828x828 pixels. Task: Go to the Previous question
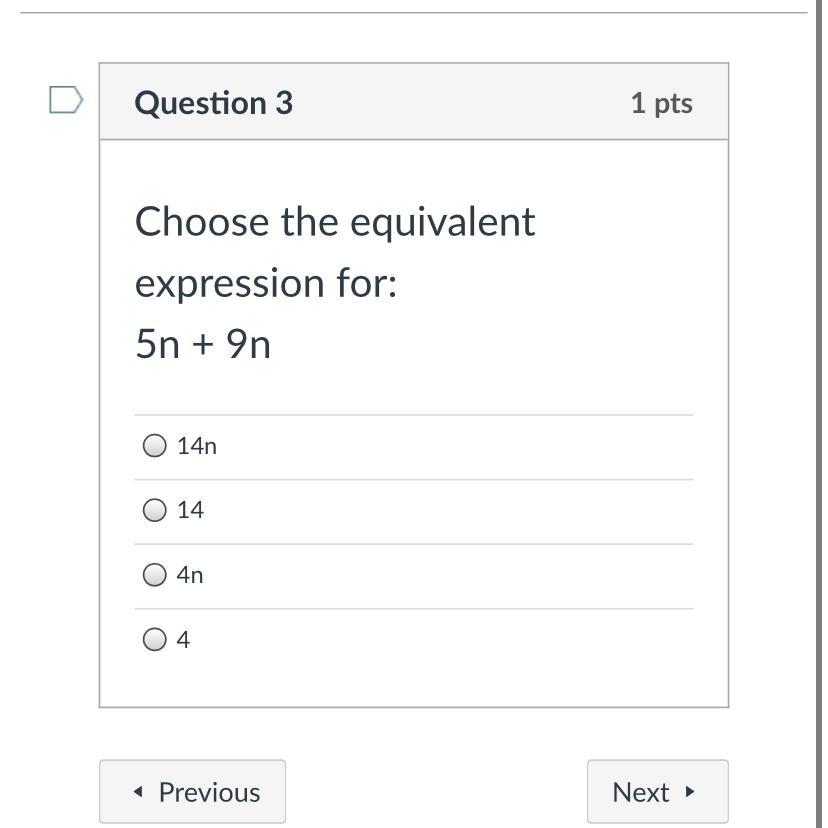192,792
